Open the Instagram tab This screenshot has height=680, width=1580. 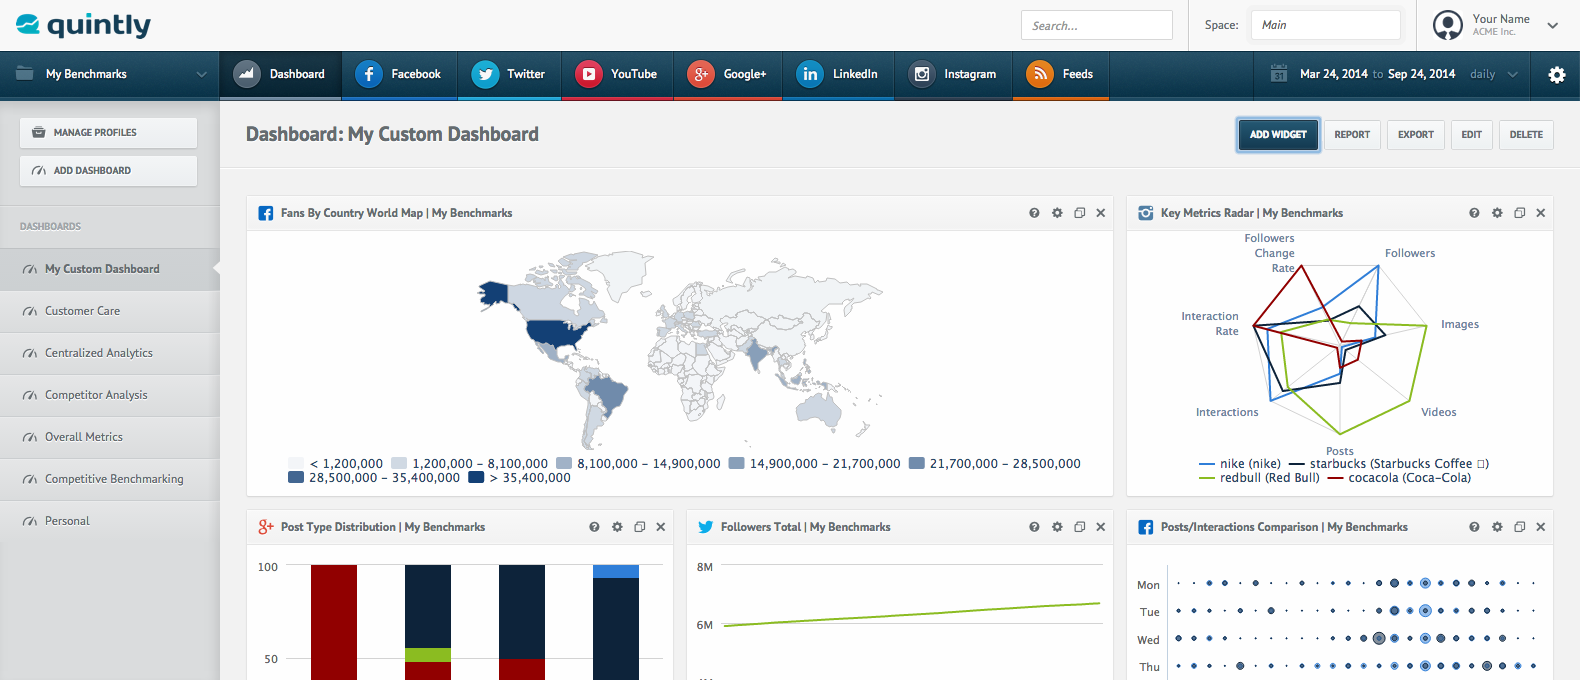click(x=953, y=75)
